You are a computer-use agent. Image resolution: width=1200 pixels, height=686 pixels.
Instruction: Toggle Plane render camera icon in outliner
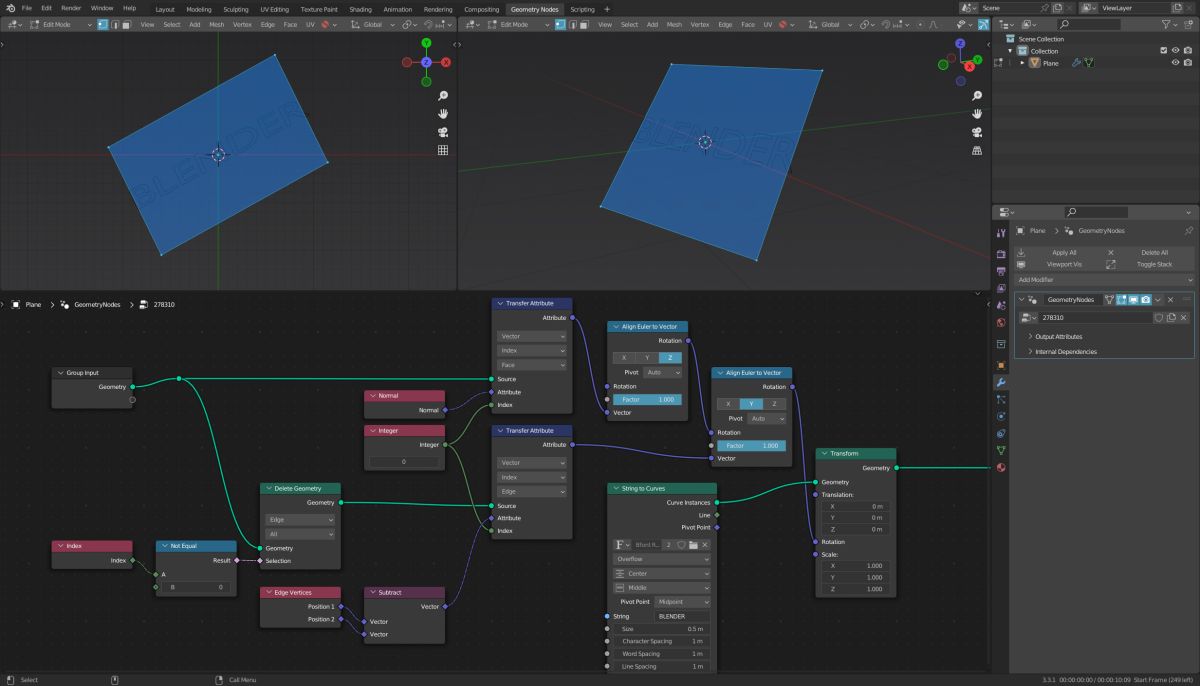1188,63
